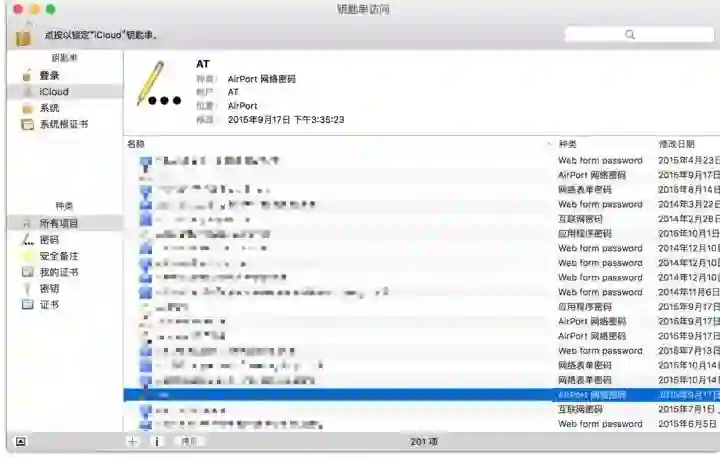Select the 网络表单密码 row dated 2015年8月14日
Screen dimensions: 720x458
pyautogui.click(x=422, y=190)
